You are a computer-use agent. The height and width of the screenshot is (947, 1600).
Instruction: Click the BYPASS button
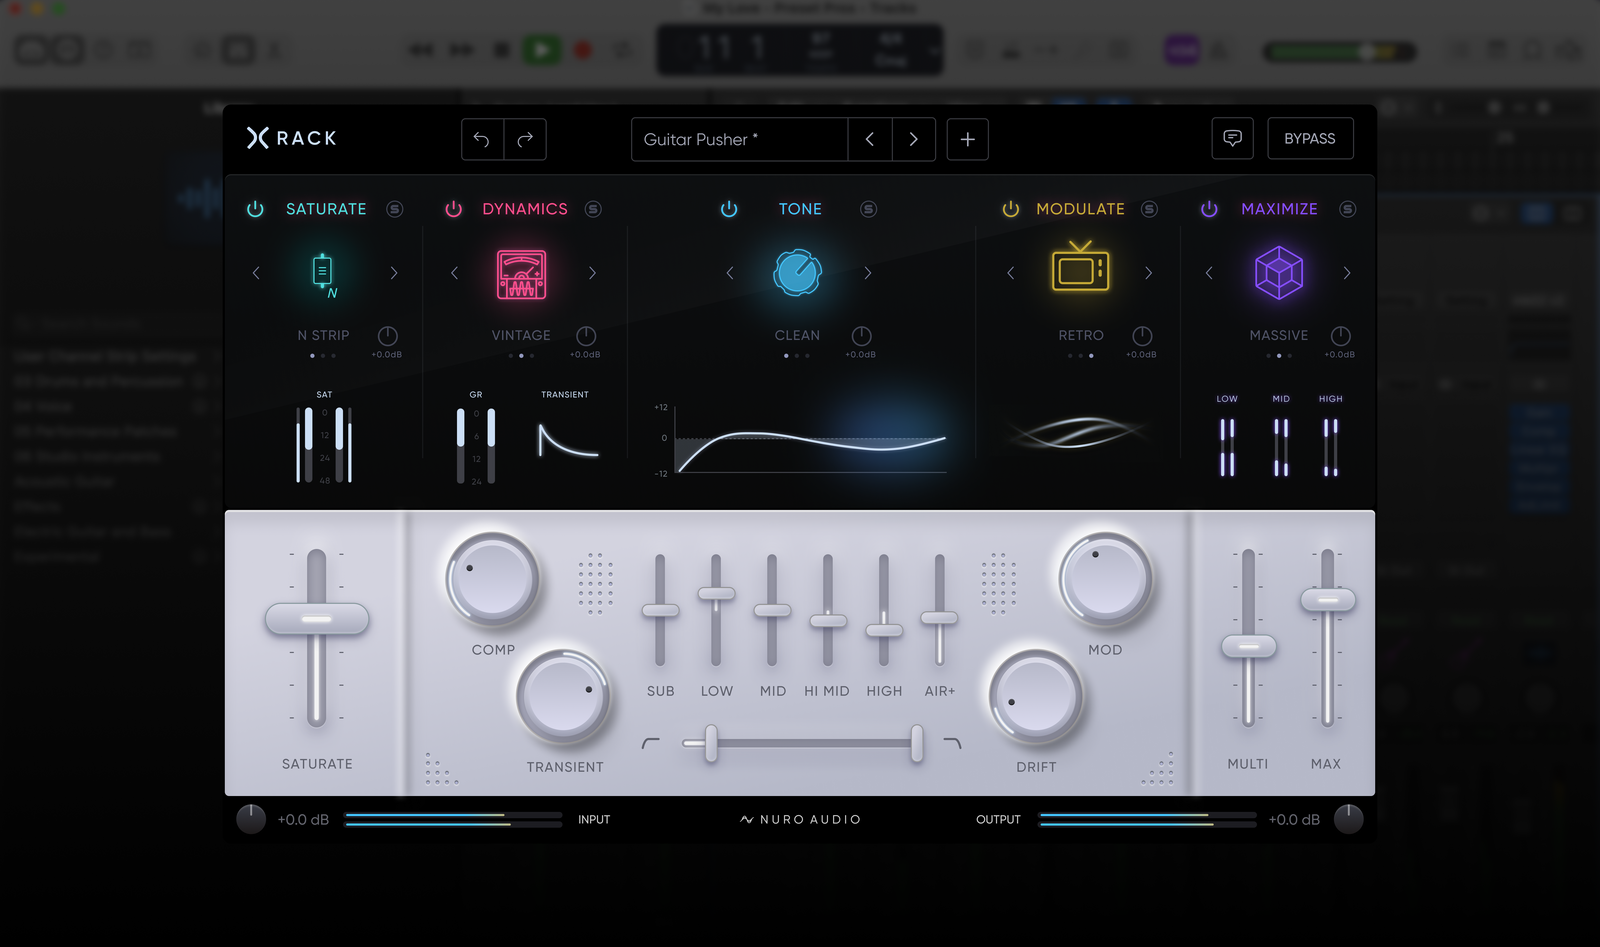(1310, 138)
